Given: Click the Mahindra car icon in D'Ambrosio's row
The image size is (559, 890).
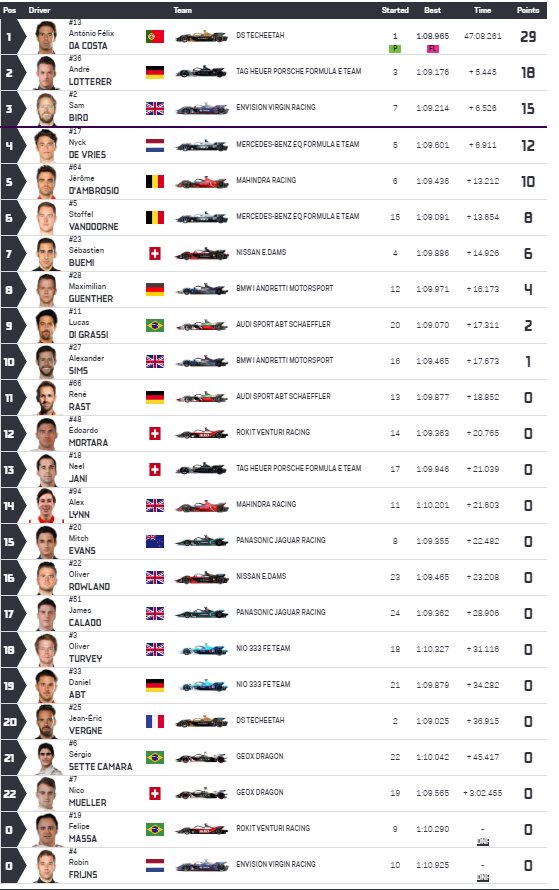Looking at the screenshot, I should [201, 182].
